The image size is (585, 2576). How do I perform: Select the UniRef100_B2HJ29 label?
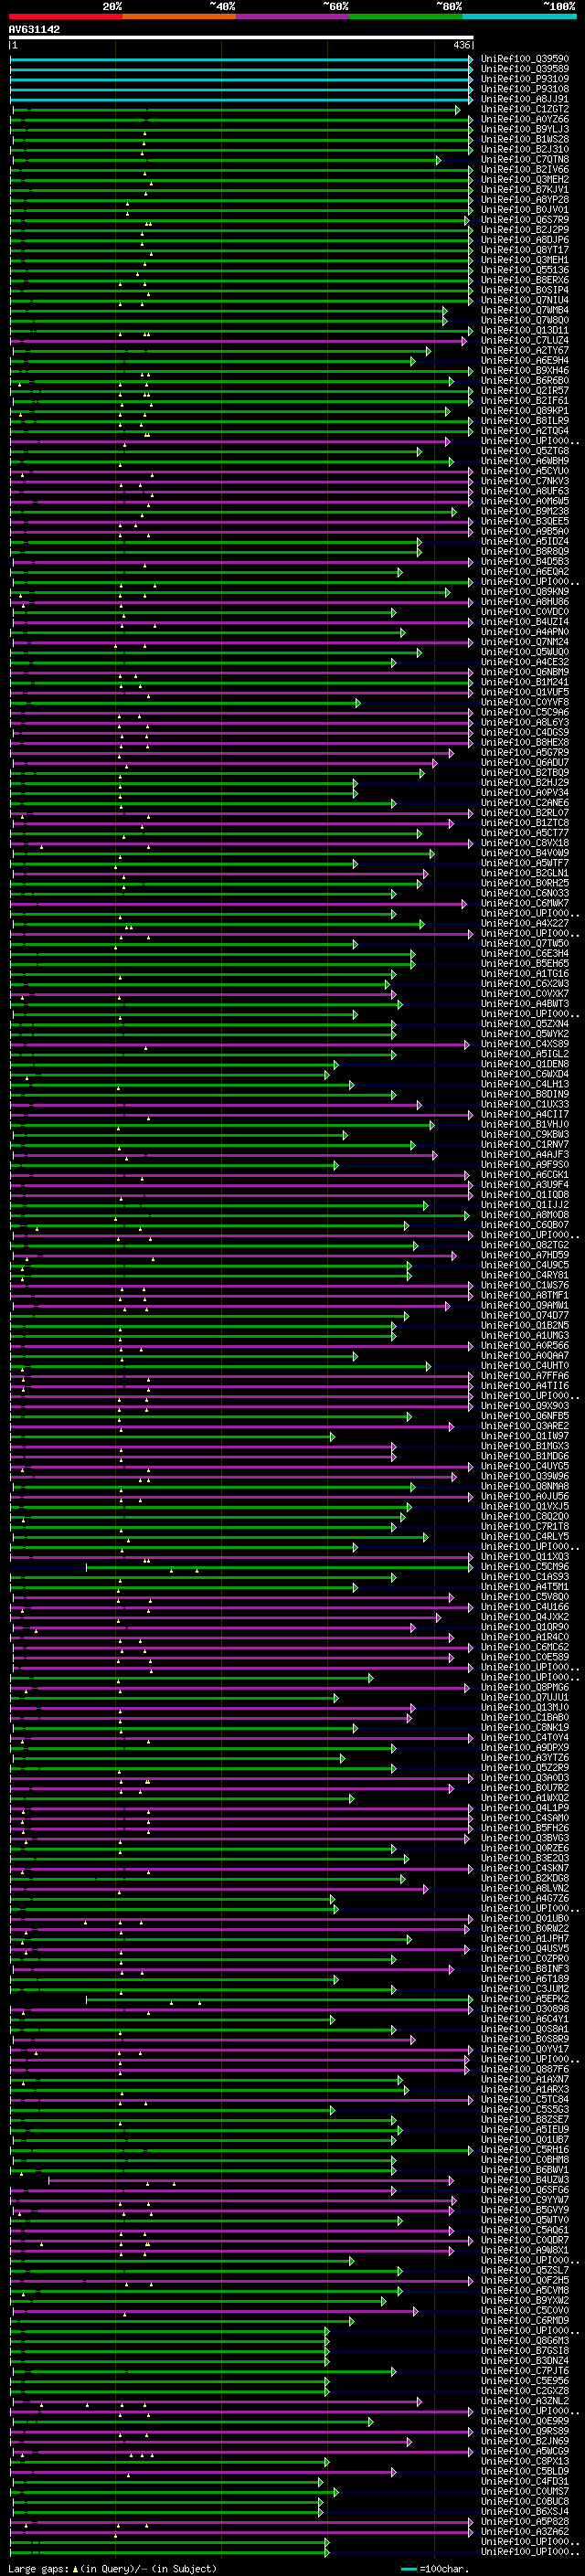click(x=525, y=782)
